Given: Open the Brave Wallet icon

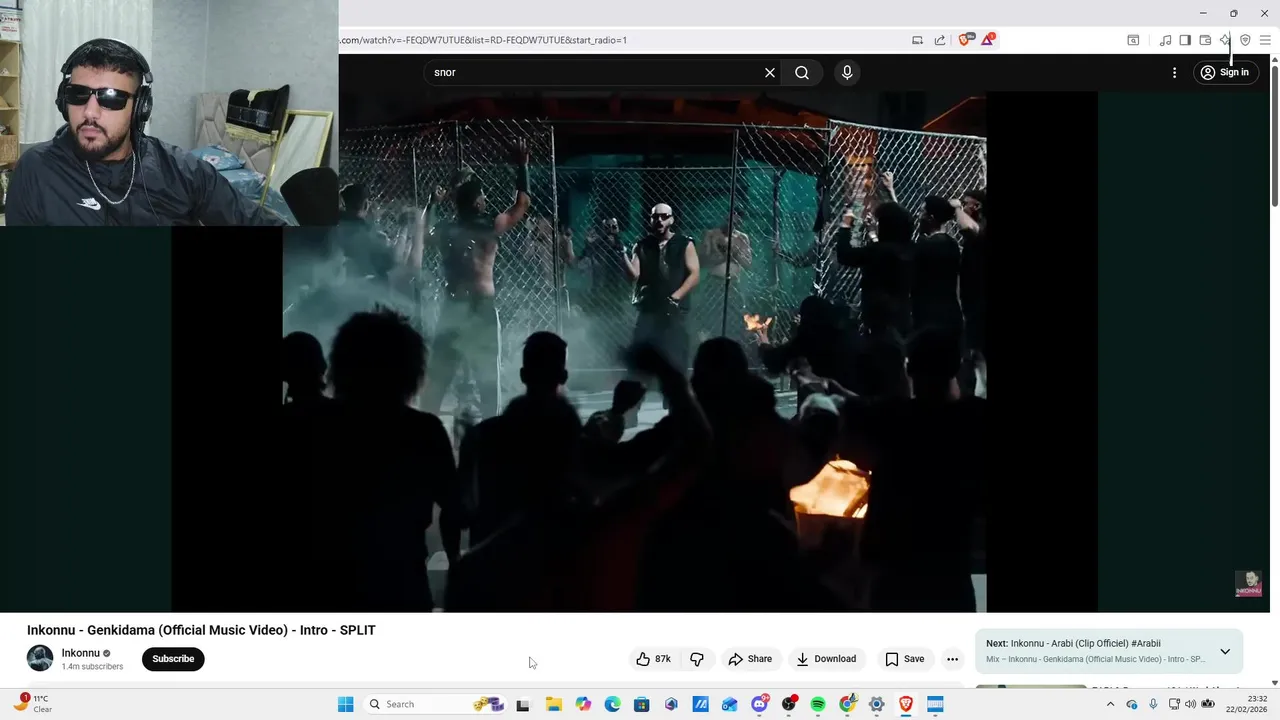Looking at the screenshot, I should point(1205,40).
